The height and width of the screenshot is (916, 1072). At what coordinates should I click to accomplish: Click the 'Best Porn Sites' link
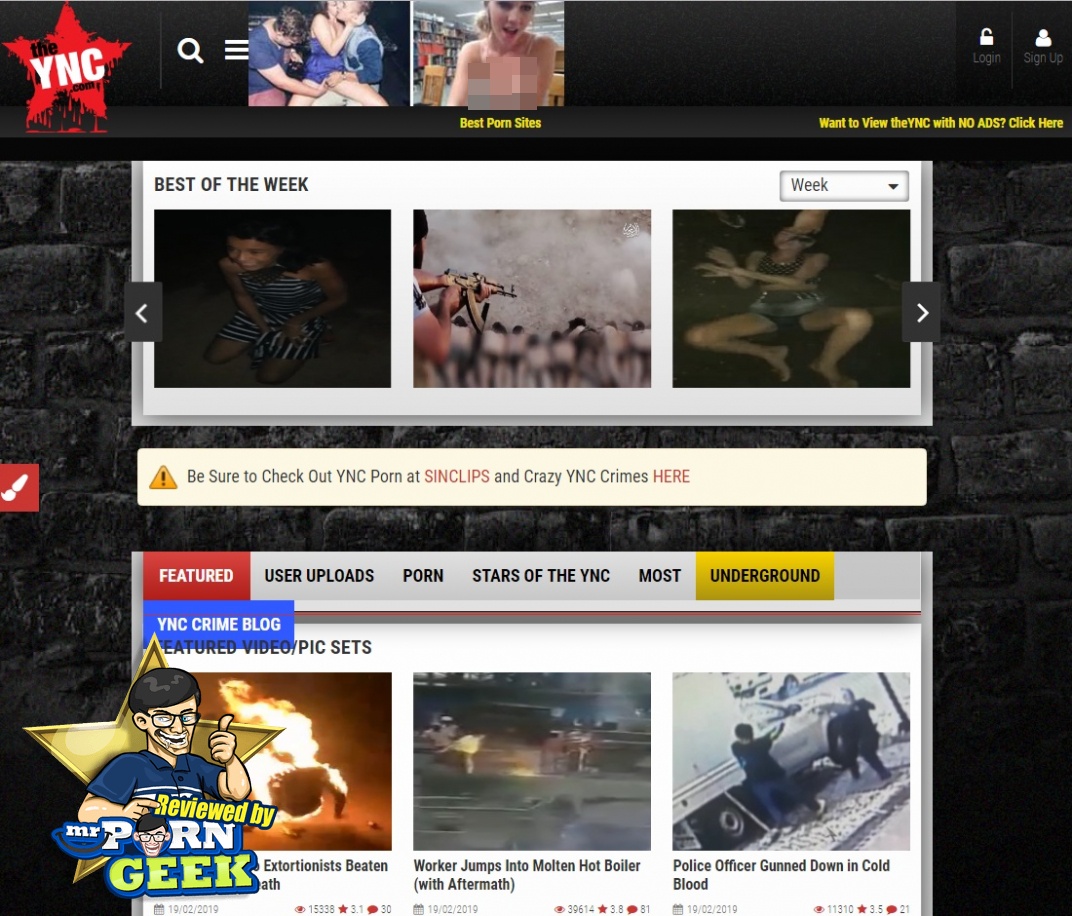[500, 123]
